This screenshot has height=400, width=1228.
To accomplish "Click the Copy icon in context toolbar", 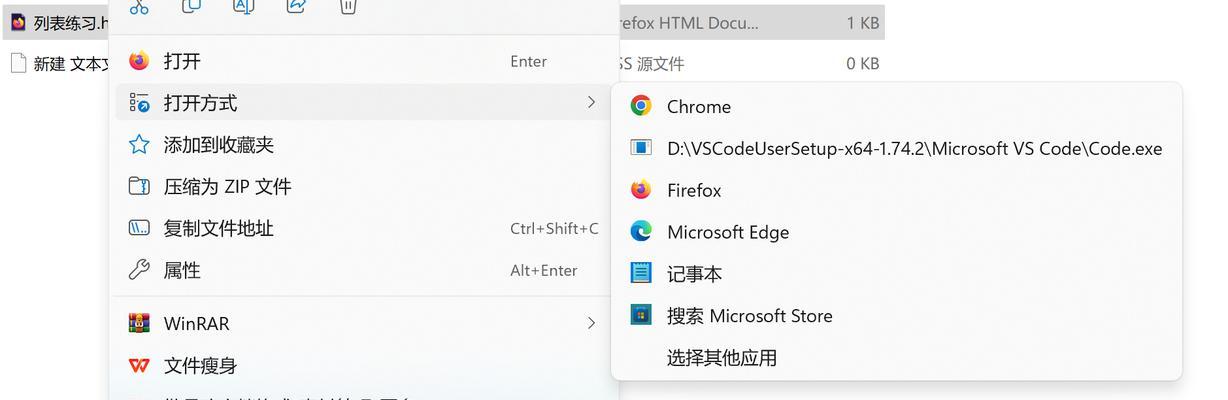I will [191, 6].
